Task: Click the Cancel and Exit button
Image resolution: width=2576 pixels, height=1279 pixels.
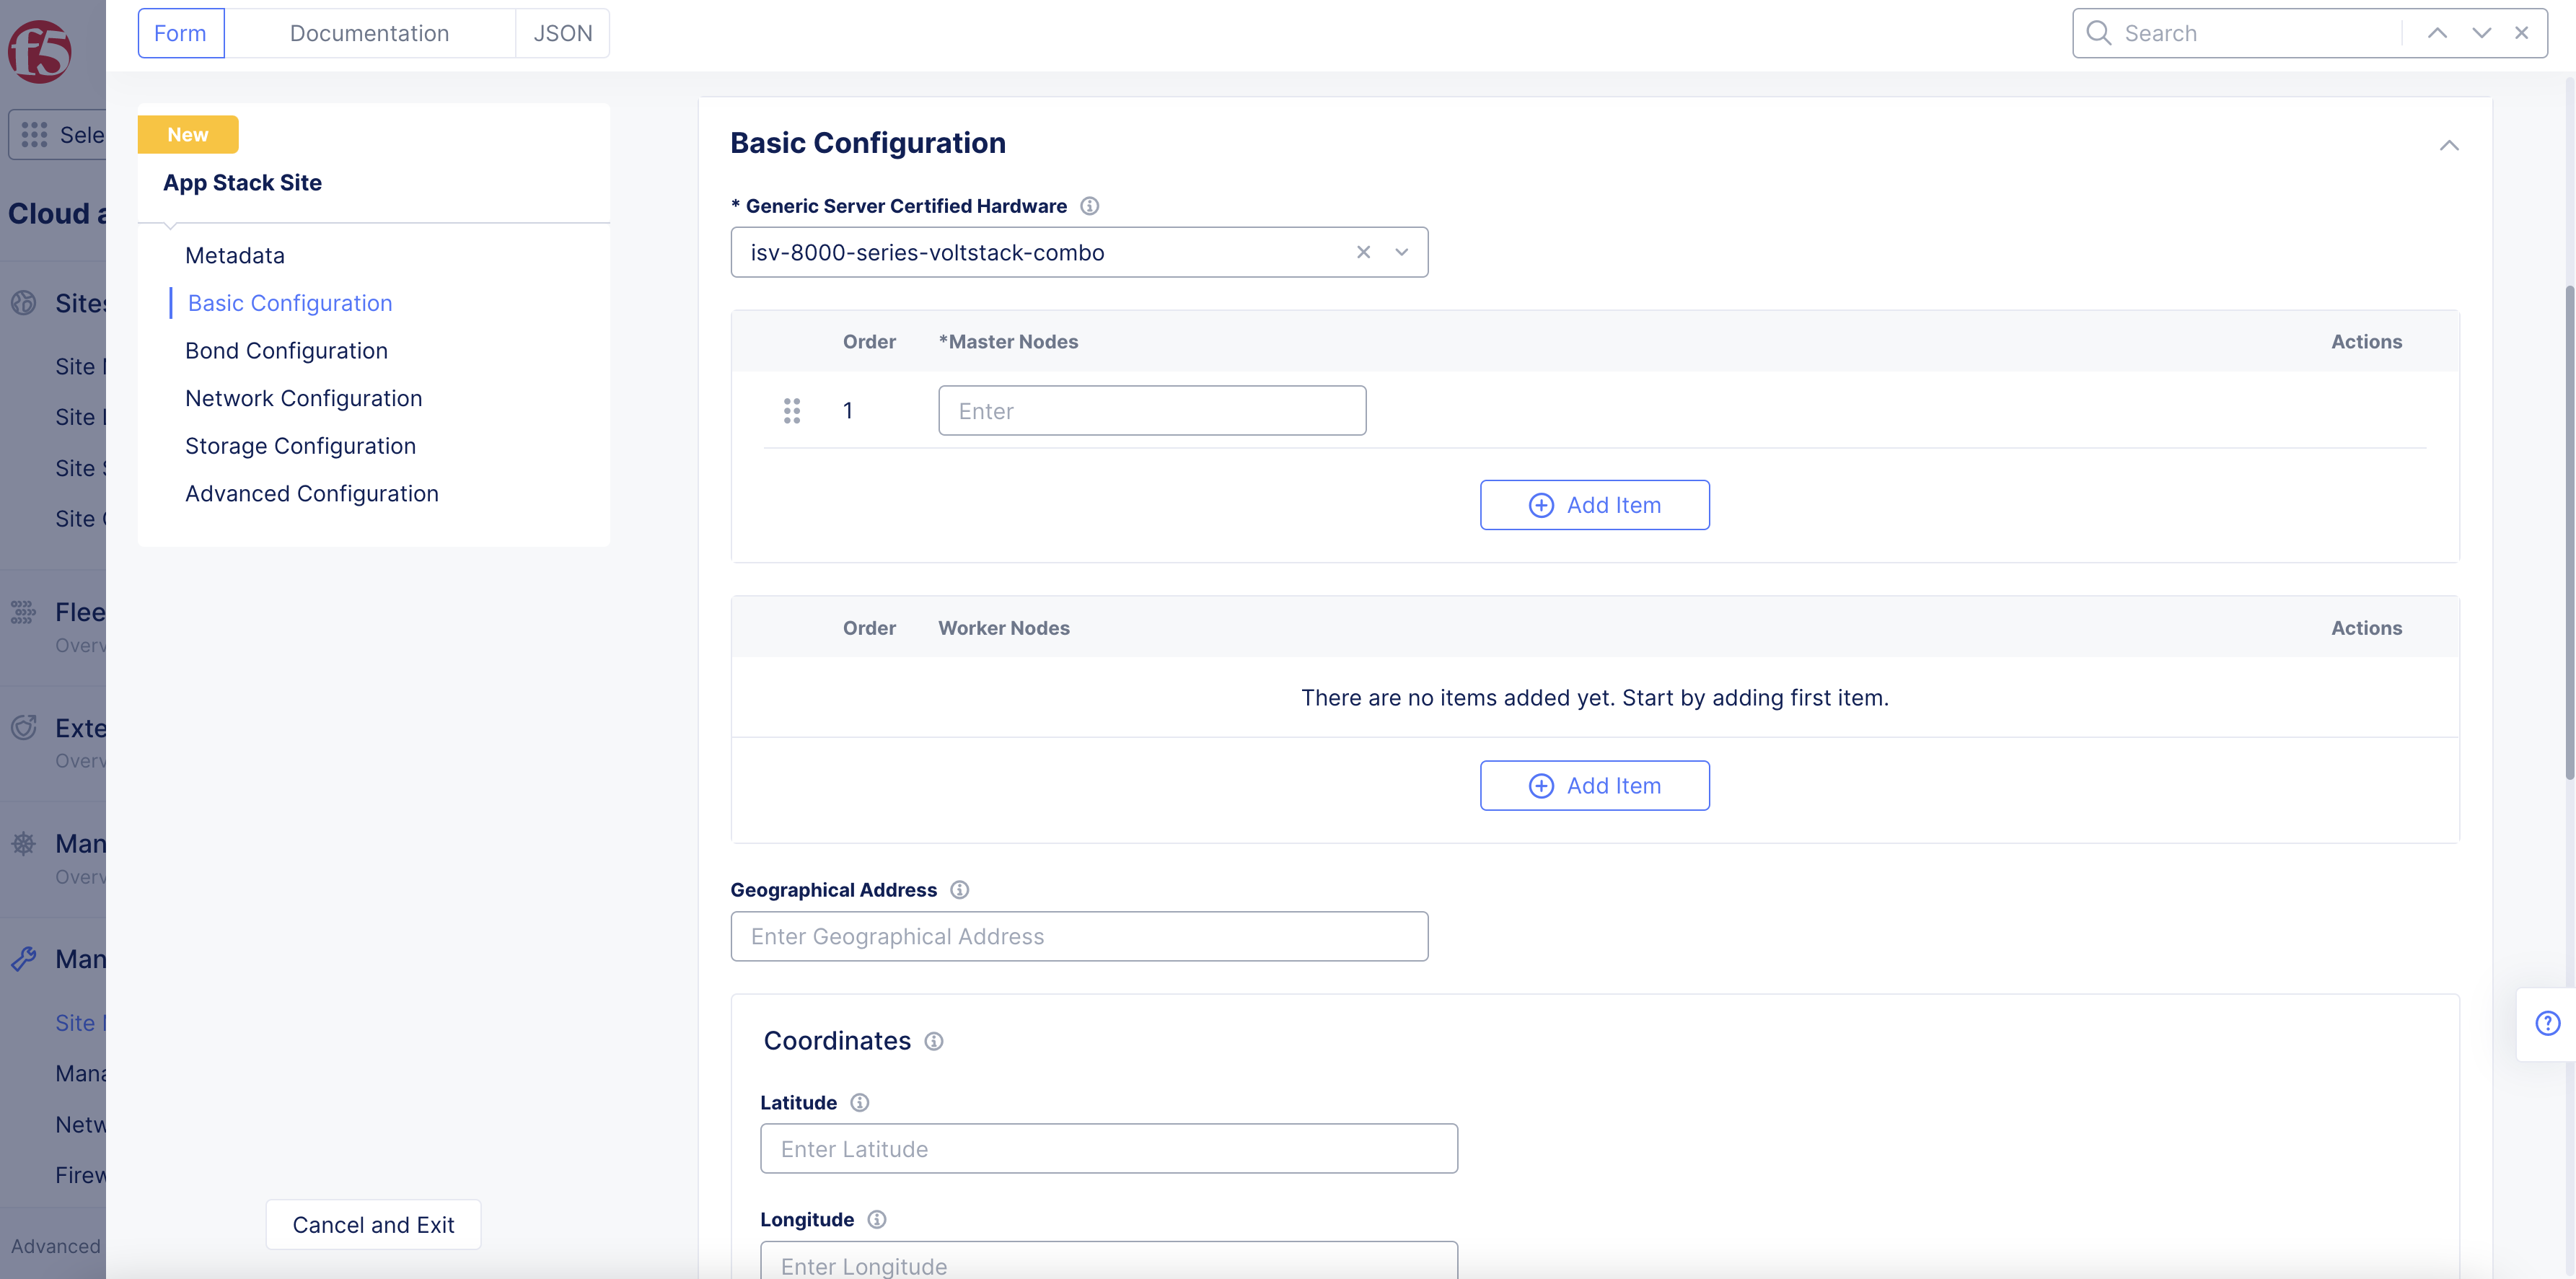Action: pos(372,1224)
